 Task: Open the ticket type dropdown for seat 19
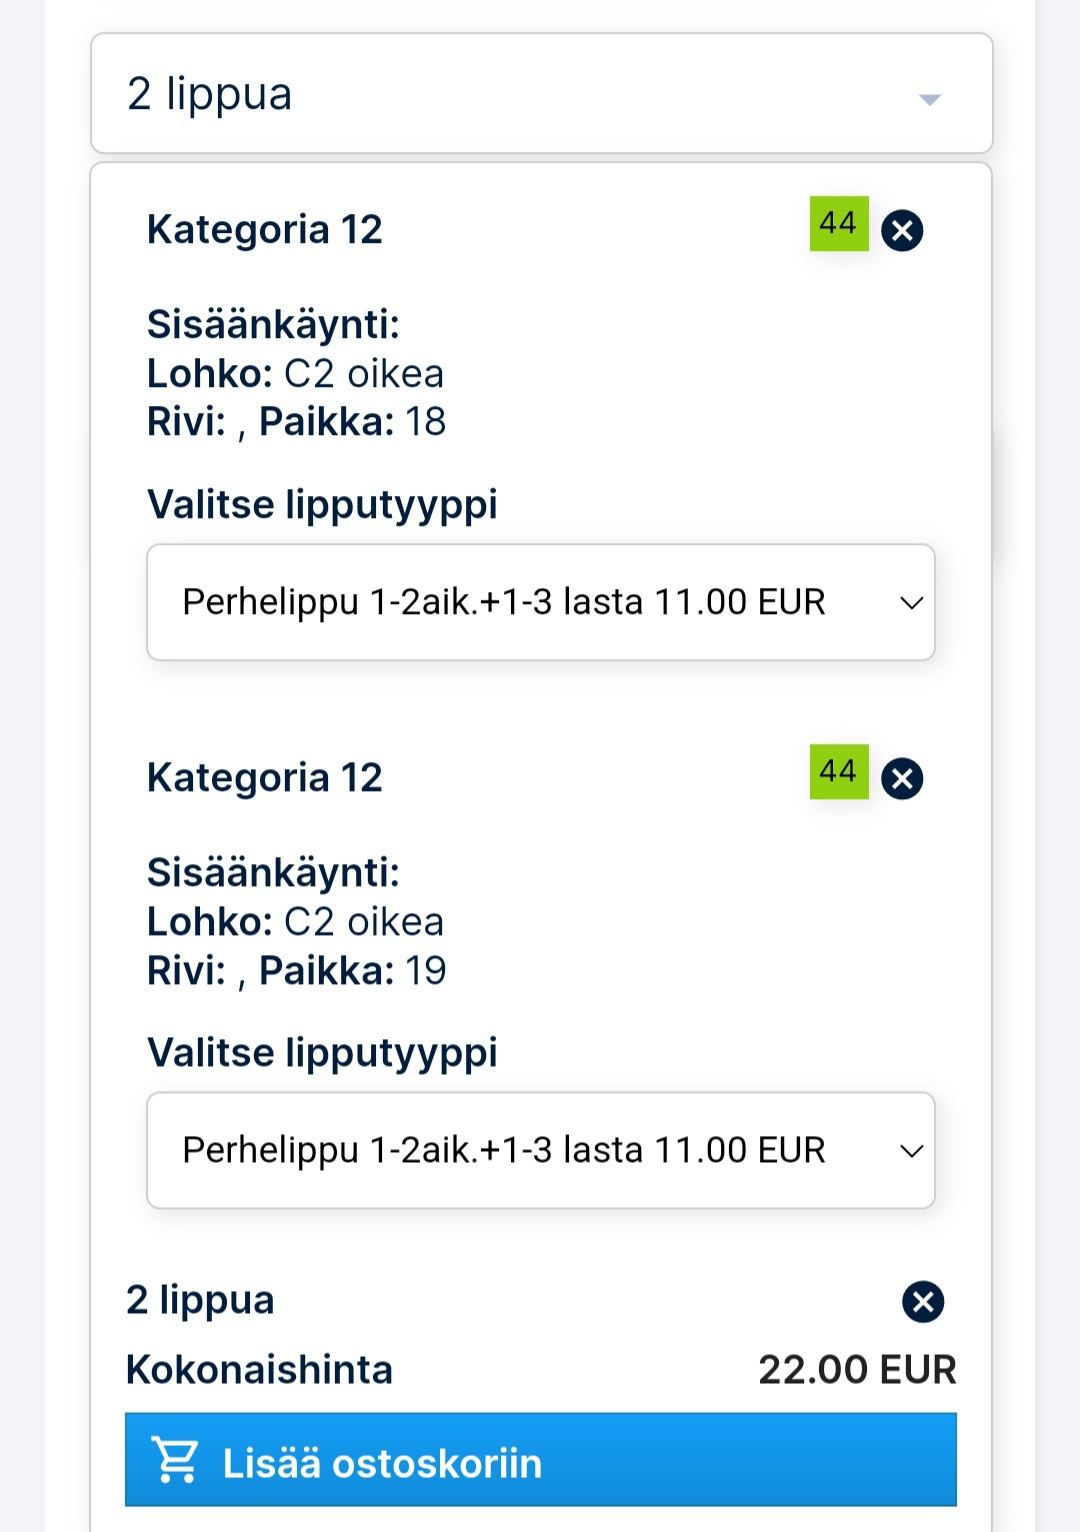point(540,1150)
